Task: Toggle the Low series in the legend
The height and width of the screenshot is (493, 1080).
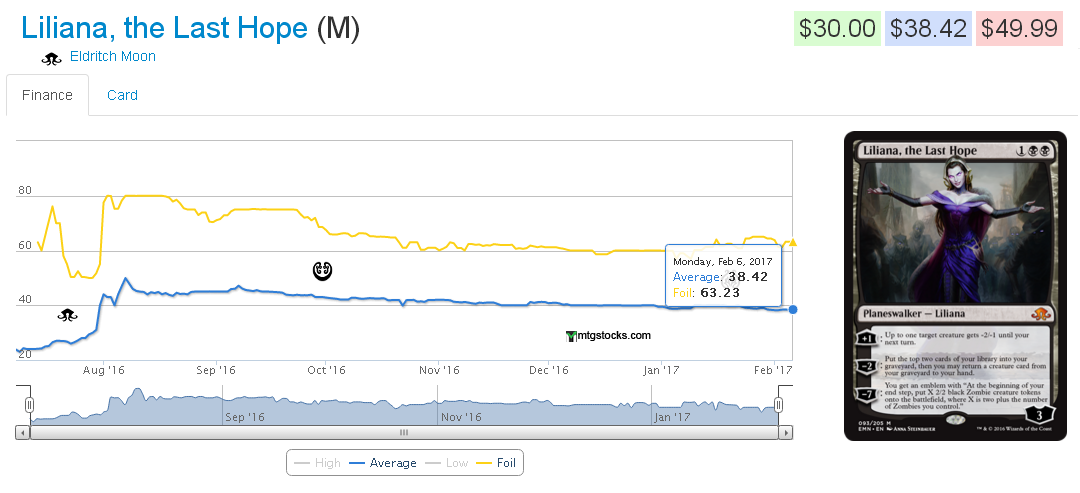Action: click(x=447, y=463)
